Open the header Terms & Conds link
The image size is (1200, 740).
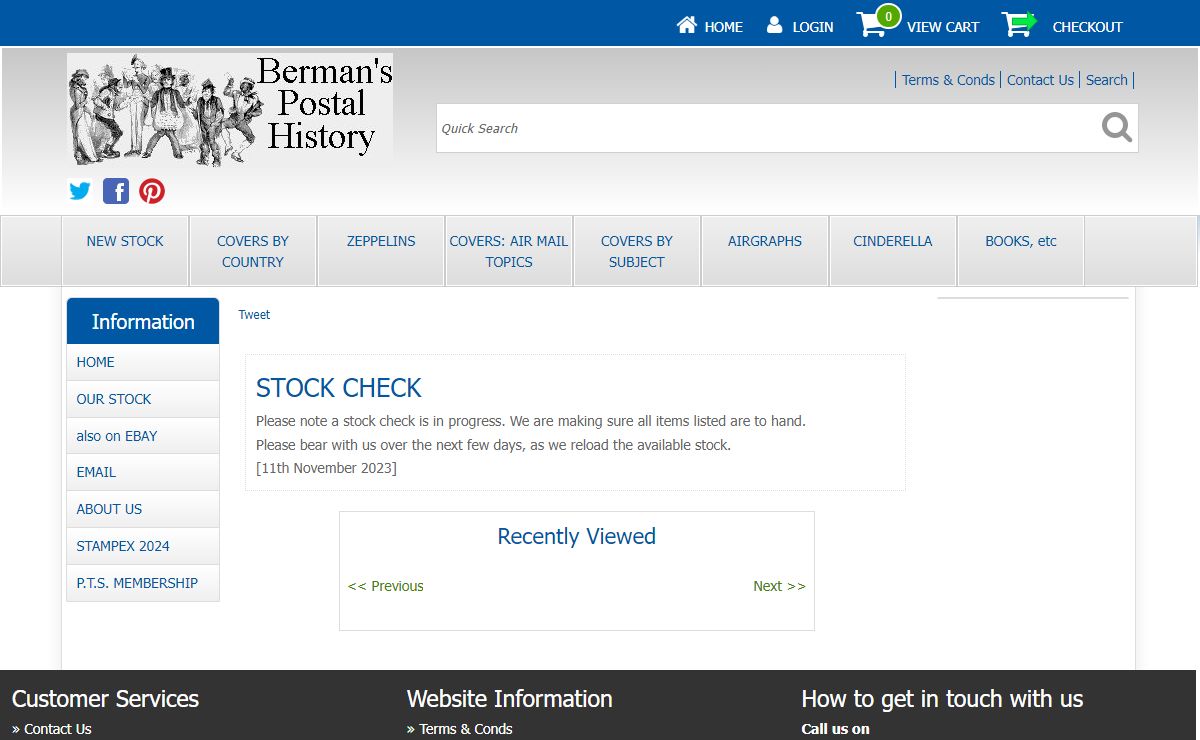coord(948,80)
